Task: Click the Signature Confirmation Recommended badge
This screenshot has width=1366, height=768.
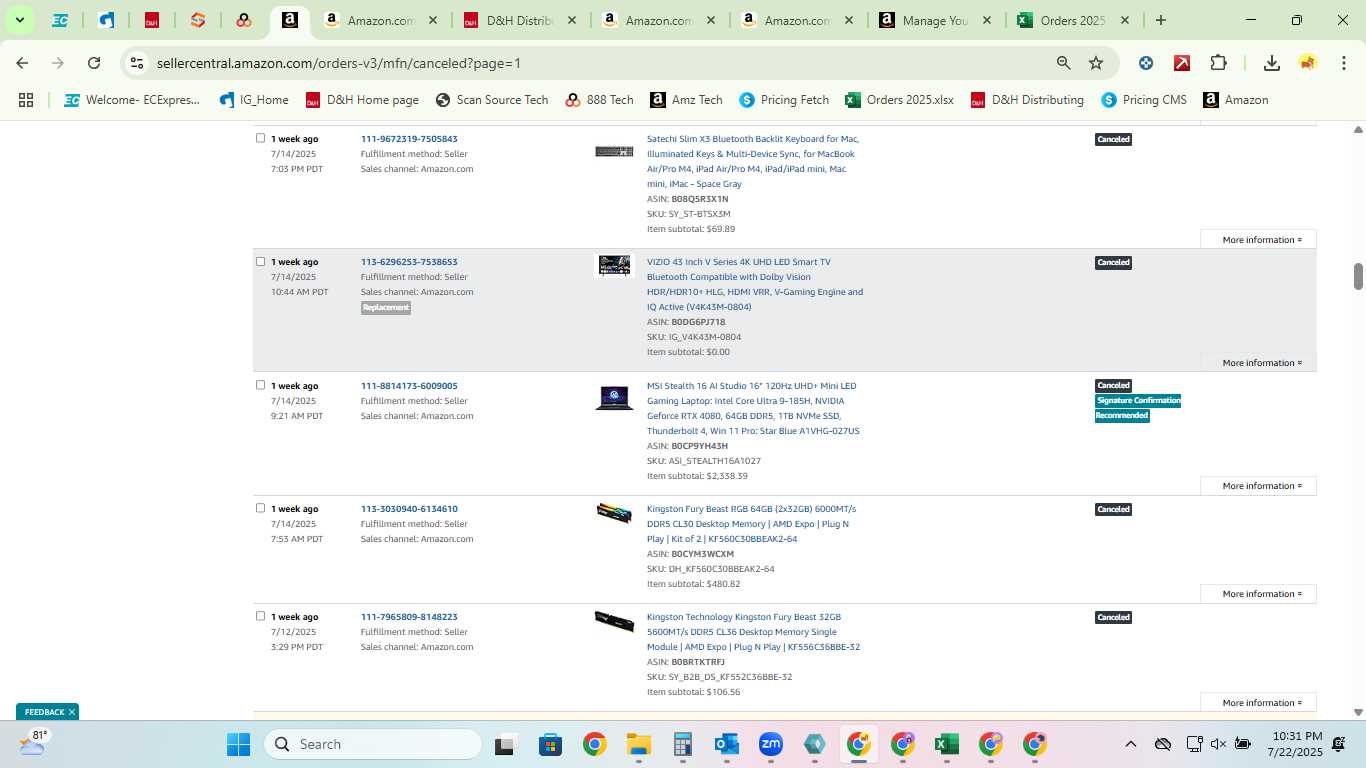Action: coord(1138,408)
